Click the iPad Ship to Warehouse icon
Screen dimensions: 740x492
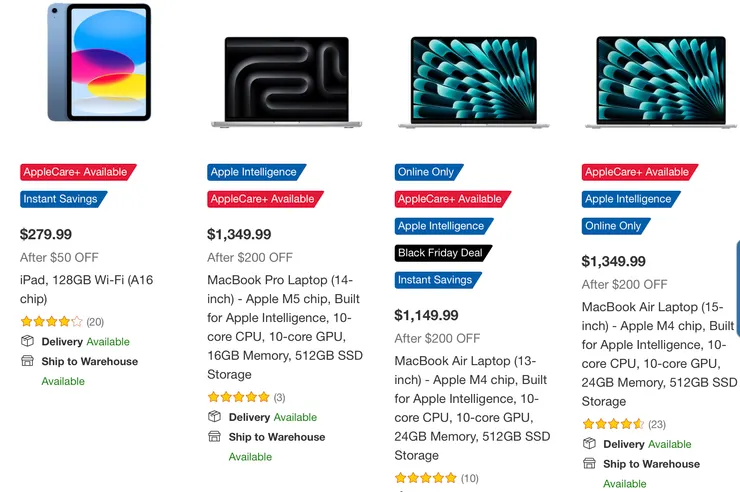tap(28, 361)
